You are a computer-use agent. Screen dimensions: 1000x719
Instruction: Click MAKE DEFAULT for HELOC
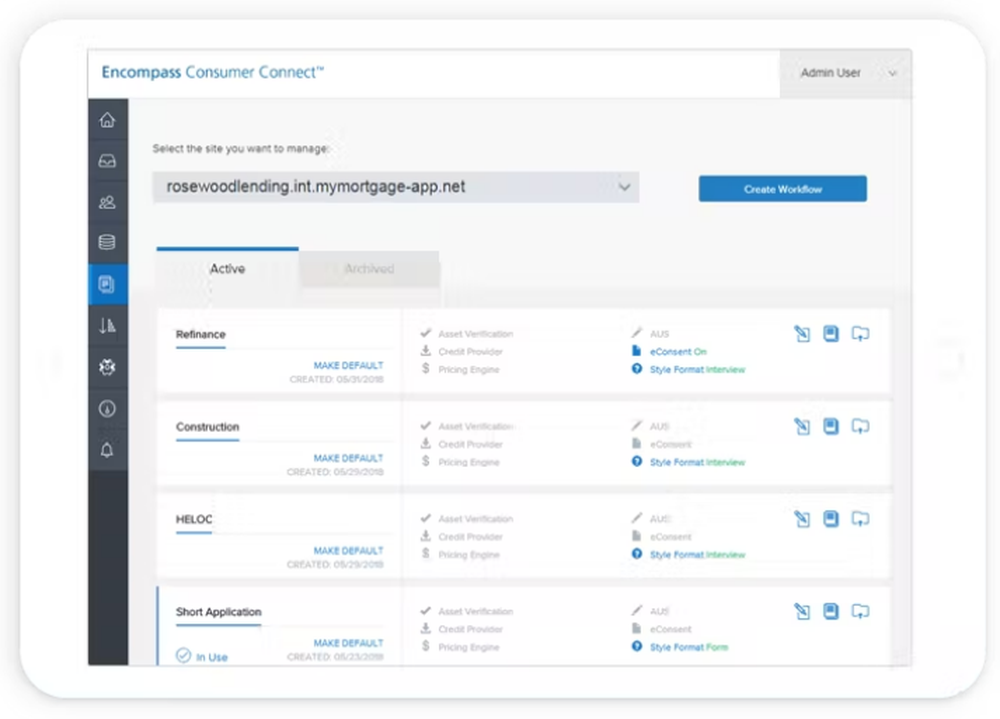[x=348, y=551]
